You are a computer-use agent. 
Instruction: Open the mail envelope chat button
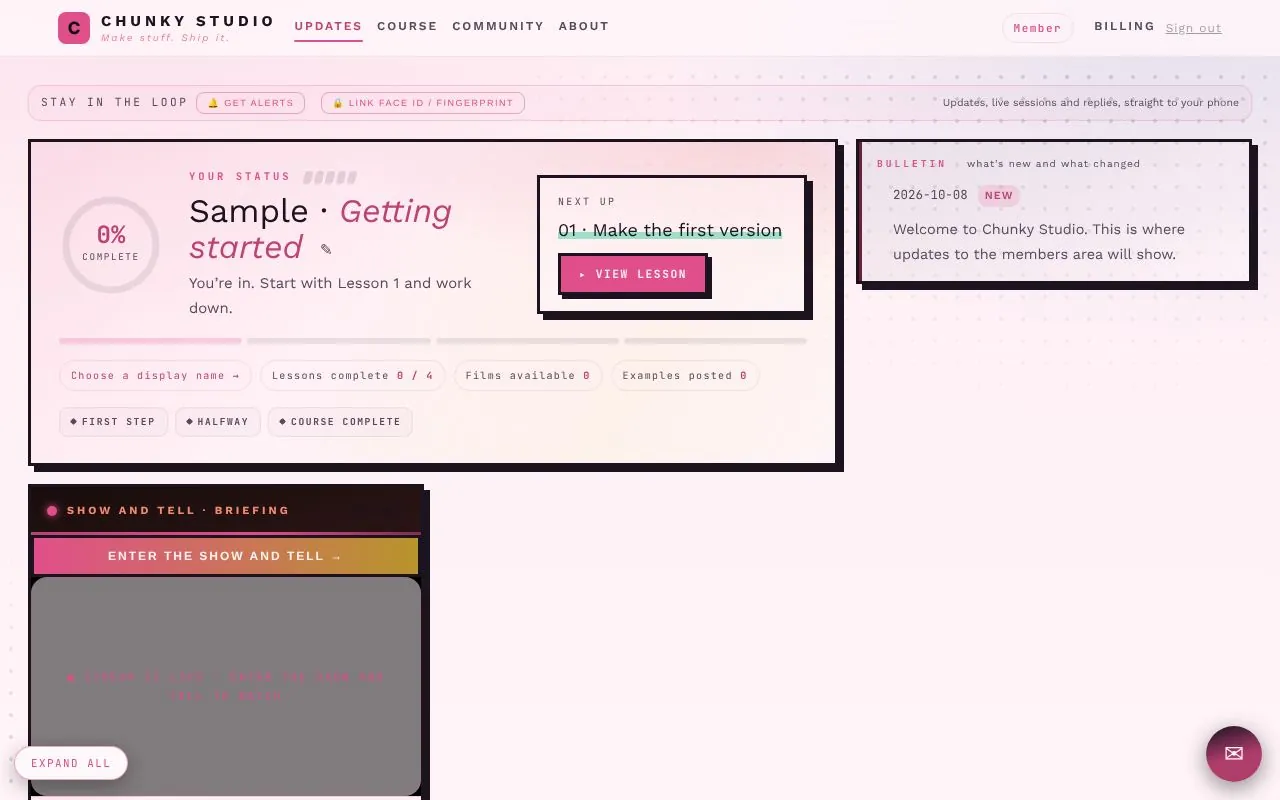coord(1234,754)
